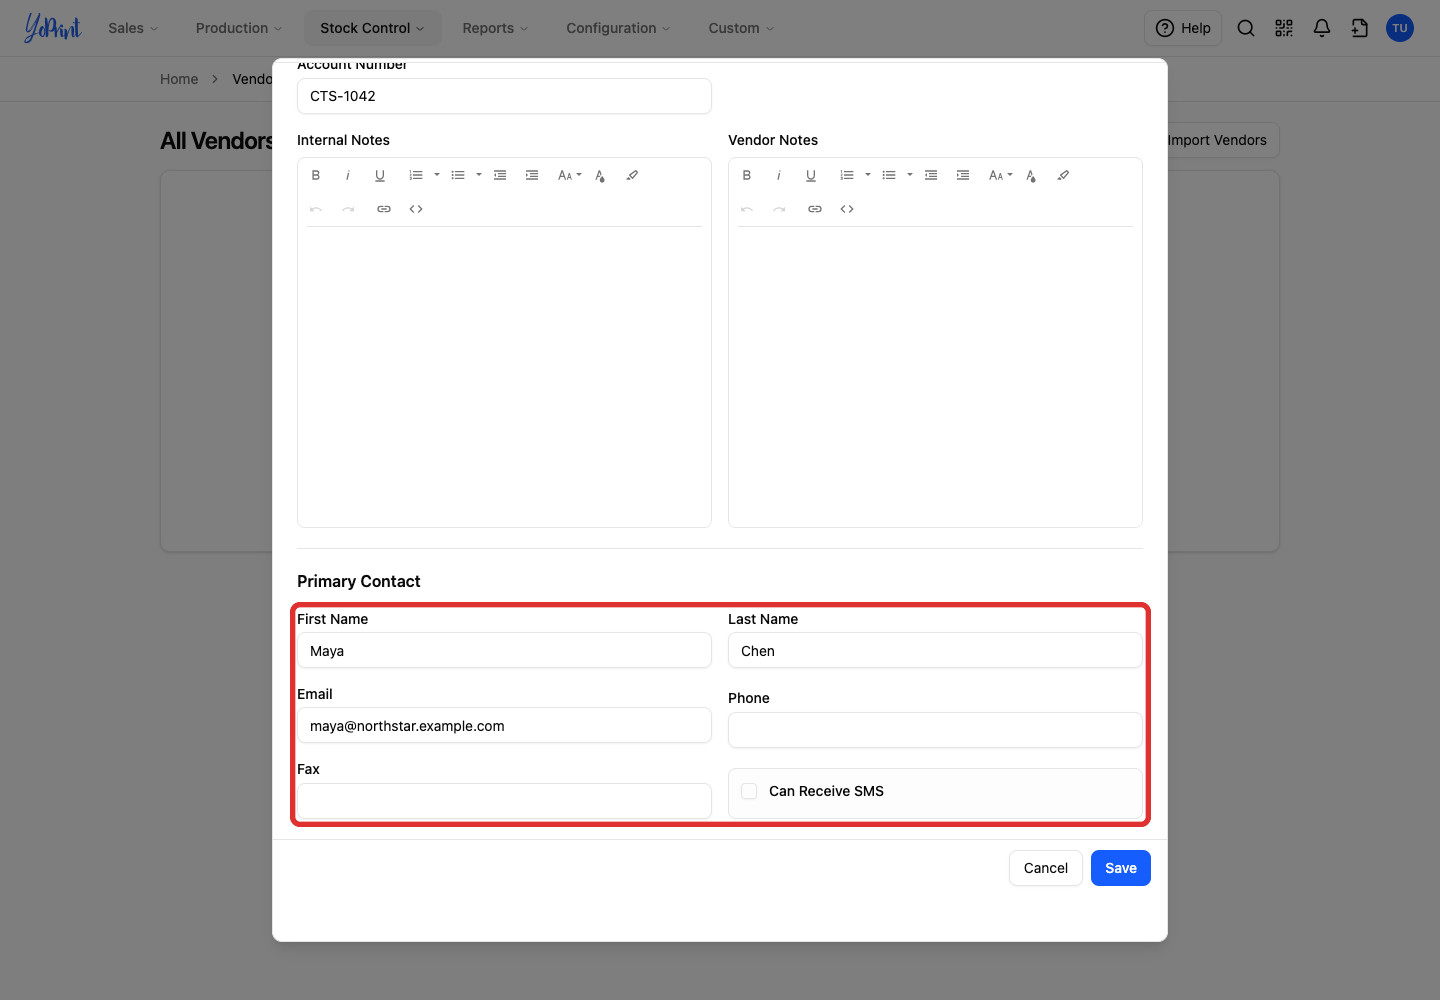The width and height of the screenshot is (1440, 1000).
Task: Pick text color in Internal Notes toolbar
Action: coord(600,175)
